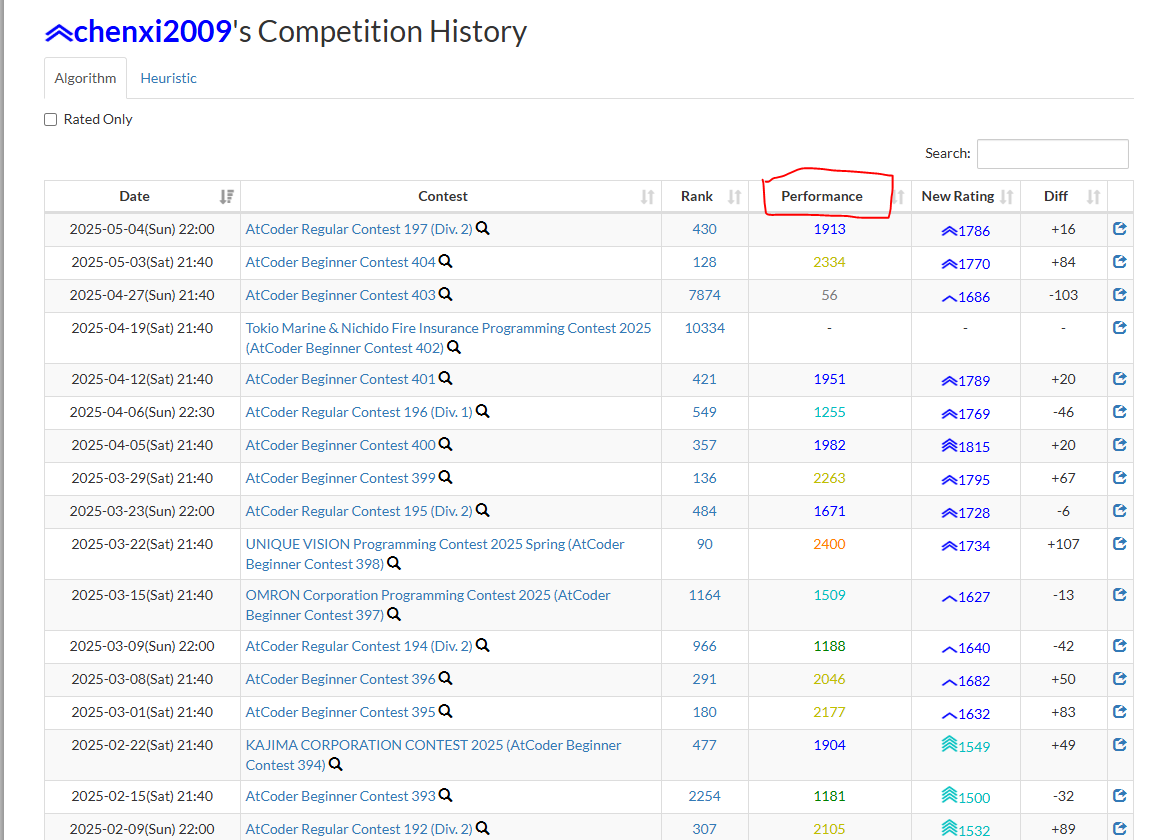Click performance value 2334
Image resolution: width=1155 pixels, height=840 pixels.
tap(829, 262)
